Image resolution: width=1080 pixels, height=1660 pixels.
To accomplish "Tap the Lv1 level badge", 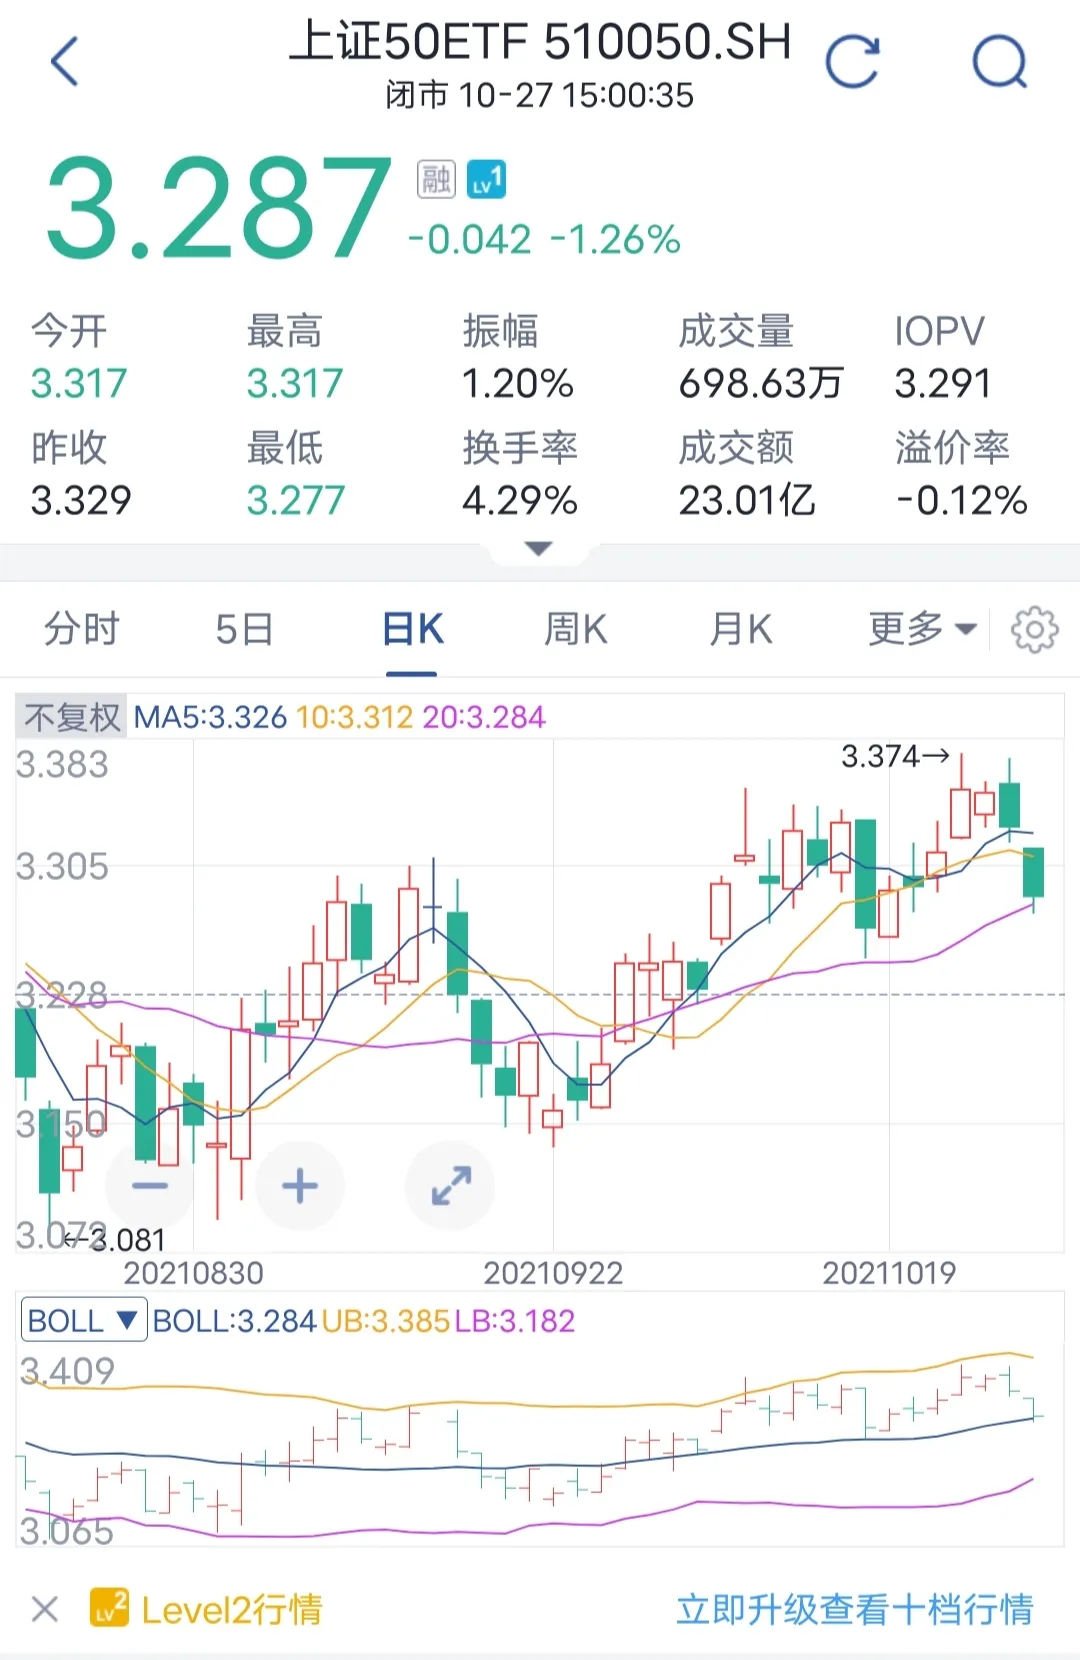I will [x=487, y=180].
